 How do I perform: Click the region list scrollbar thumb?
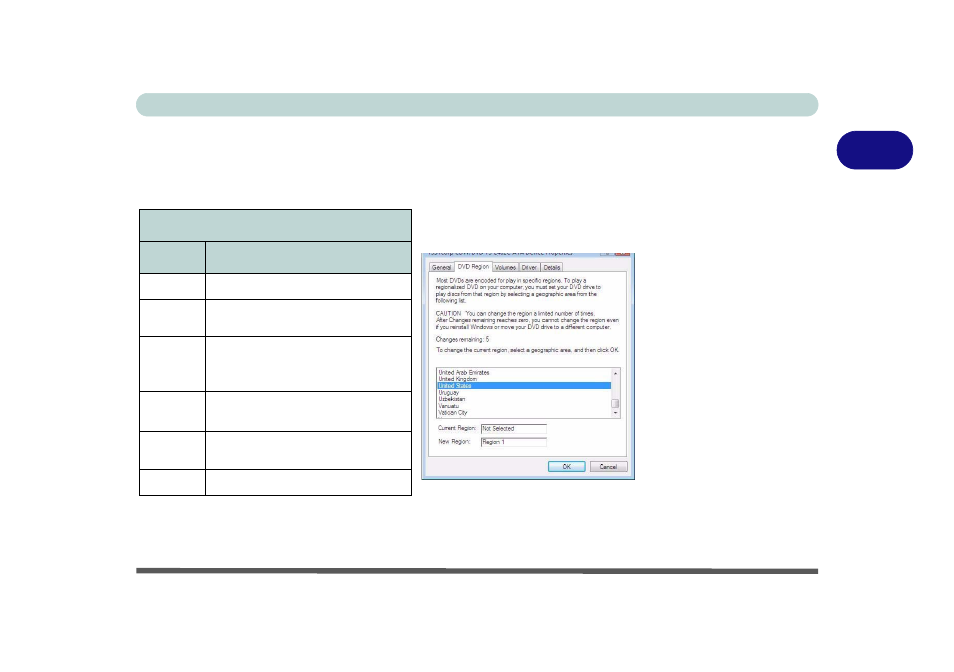(616, 403)
